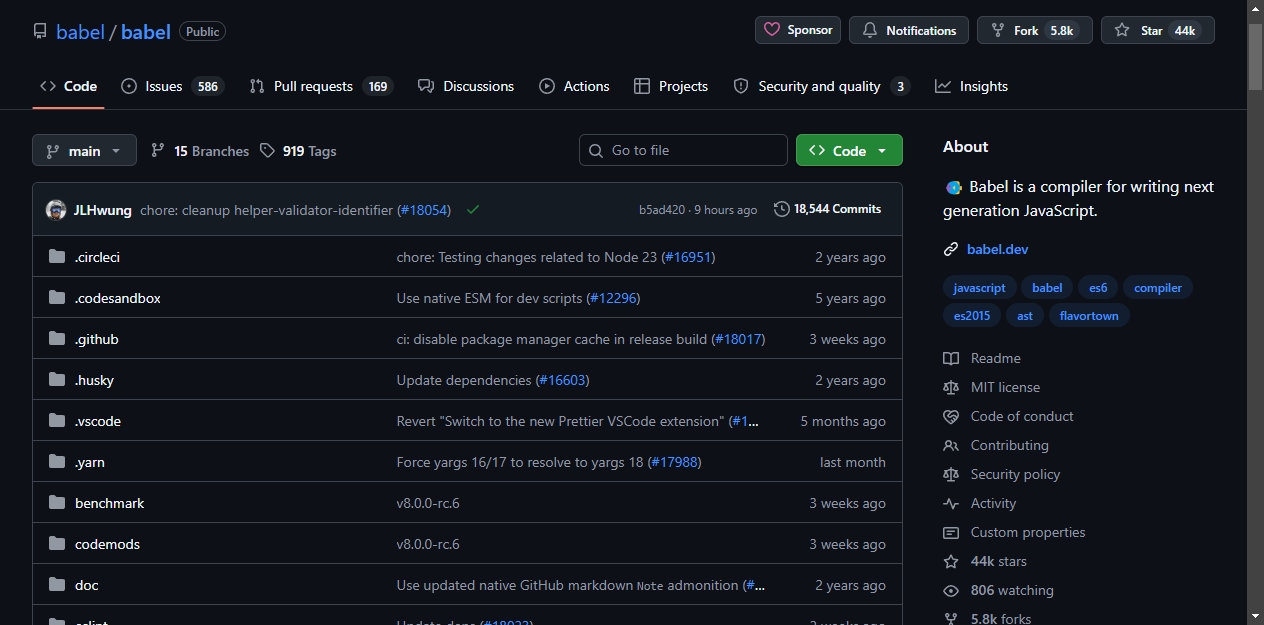Open JLHwung author link
1264x625 pixels.
(103, 210)
